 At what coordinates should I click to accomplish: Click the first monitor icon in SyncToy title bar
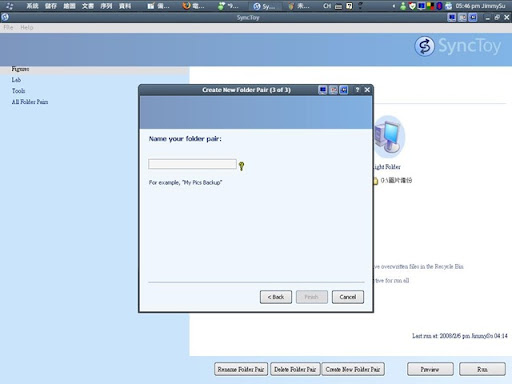click(x=452, y=17)
